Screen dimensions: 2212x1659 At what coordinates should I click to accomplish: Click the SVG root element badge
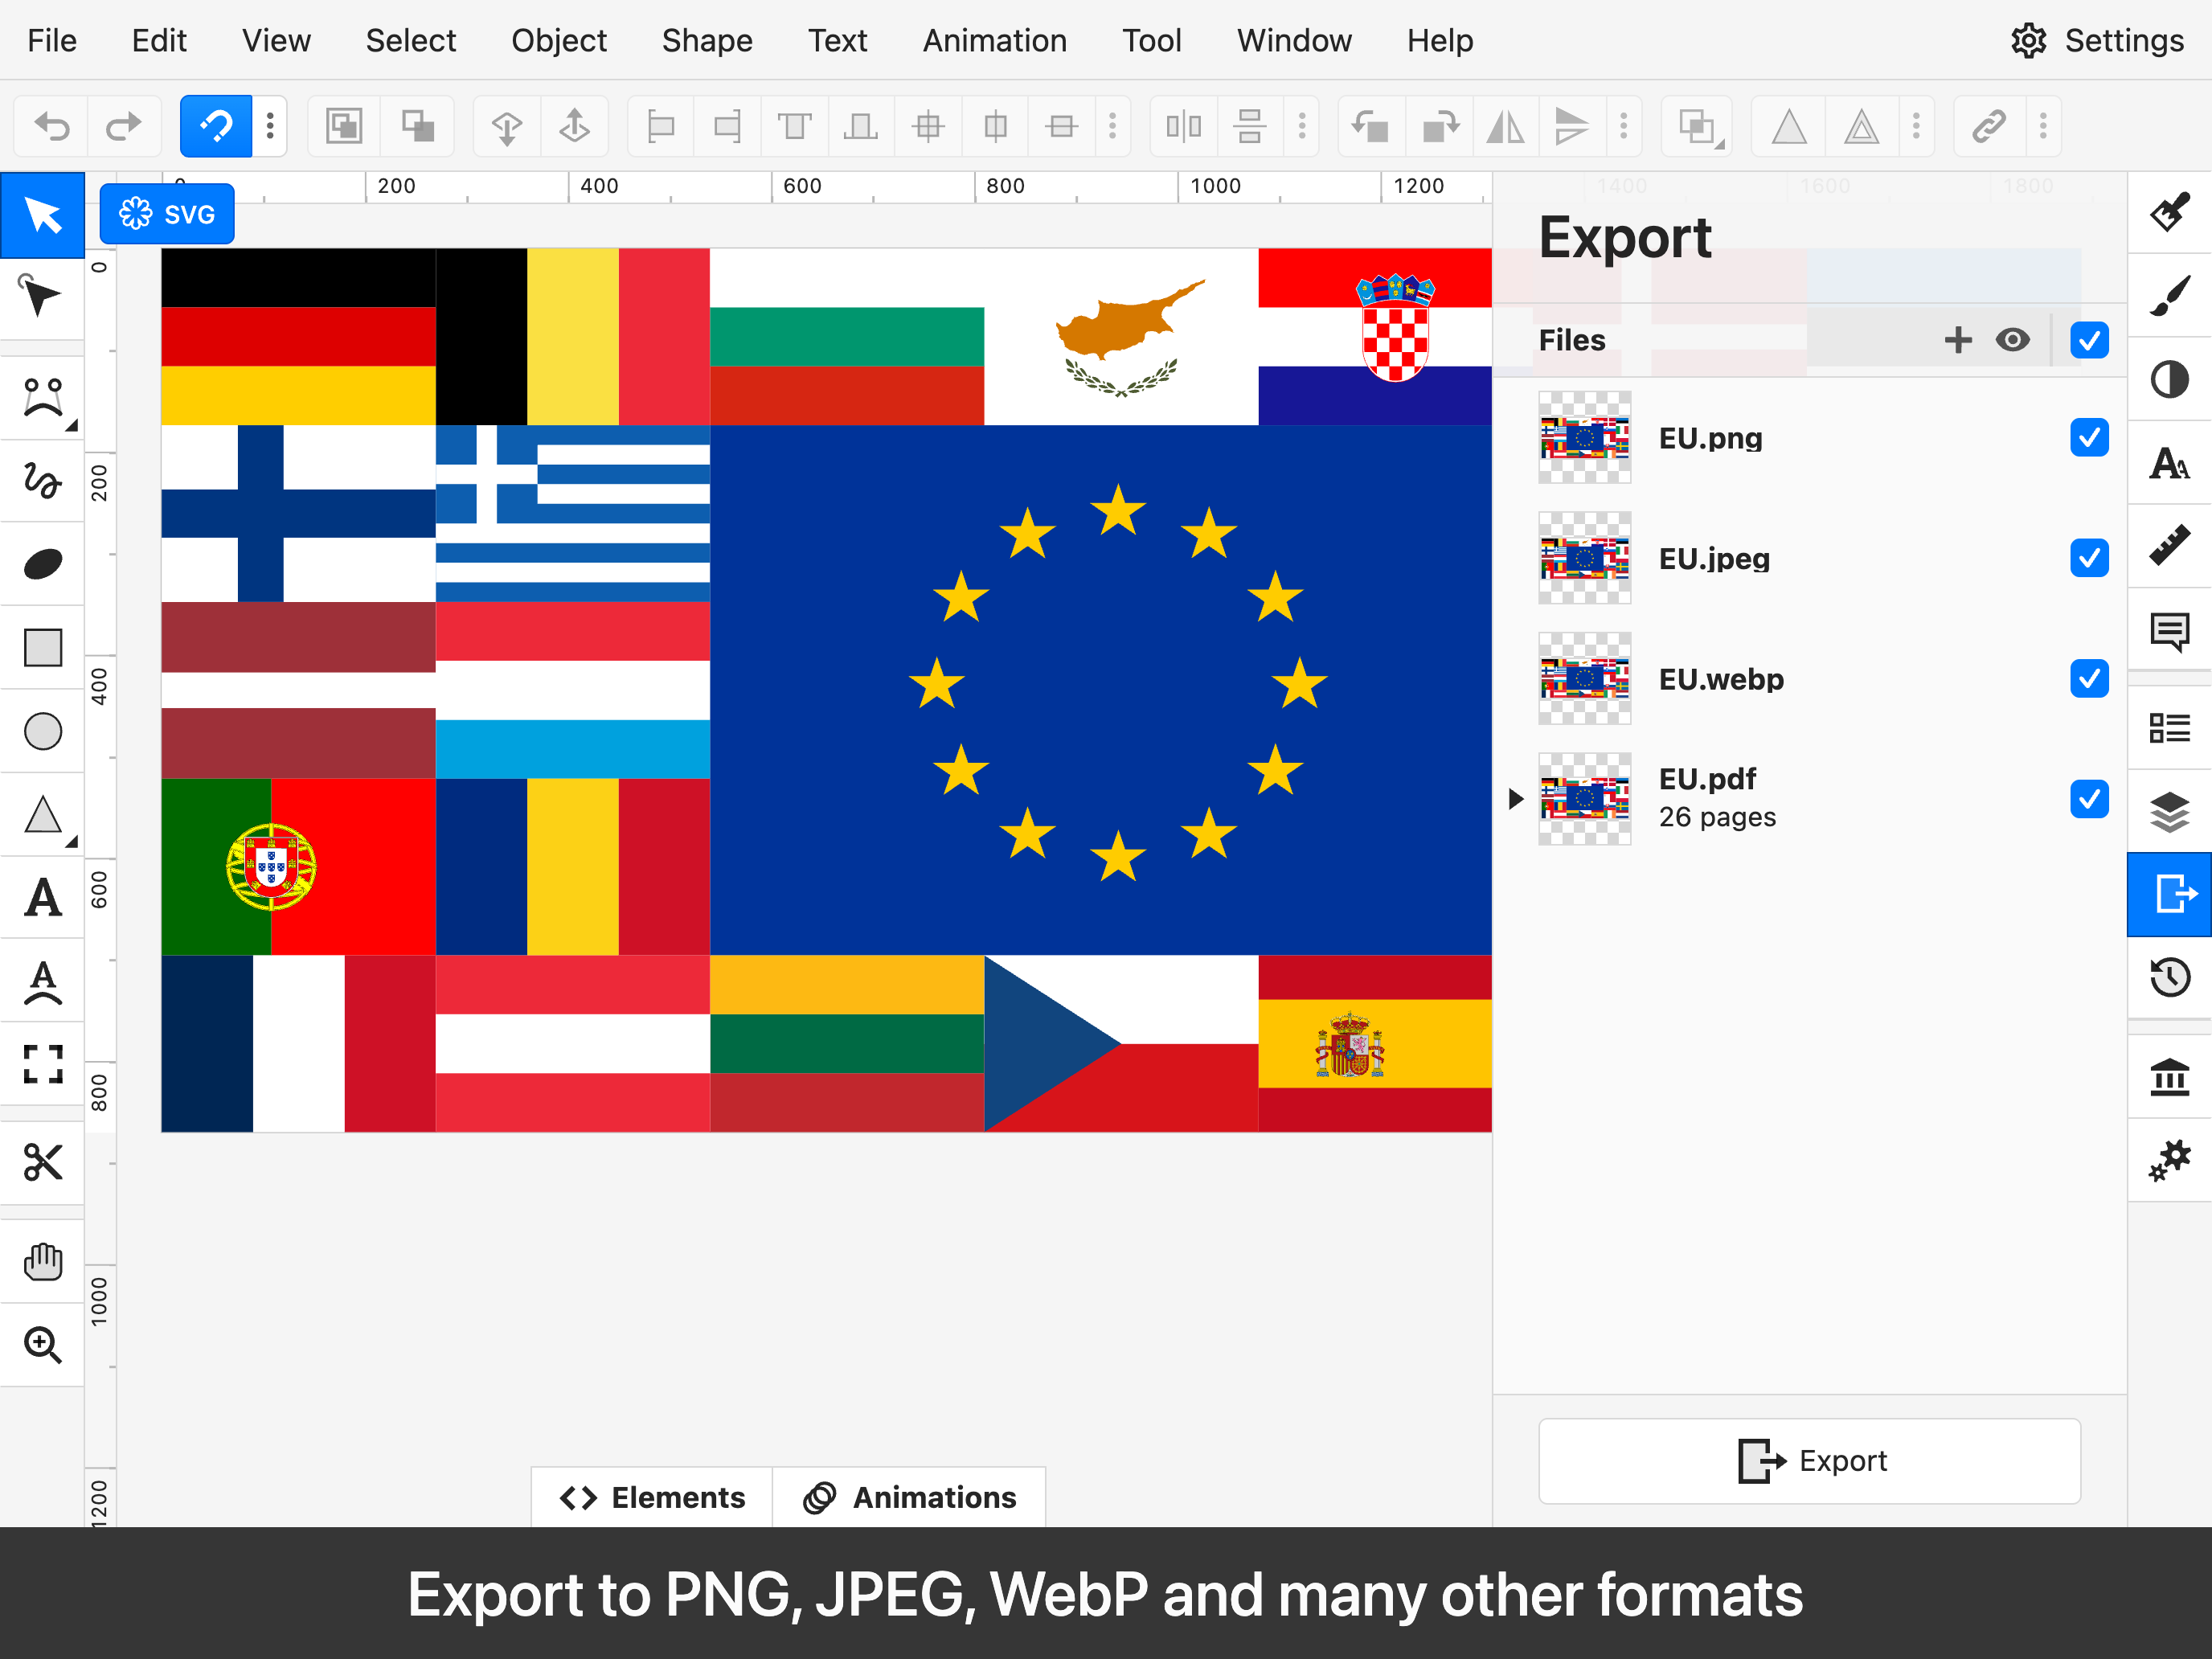167,214
